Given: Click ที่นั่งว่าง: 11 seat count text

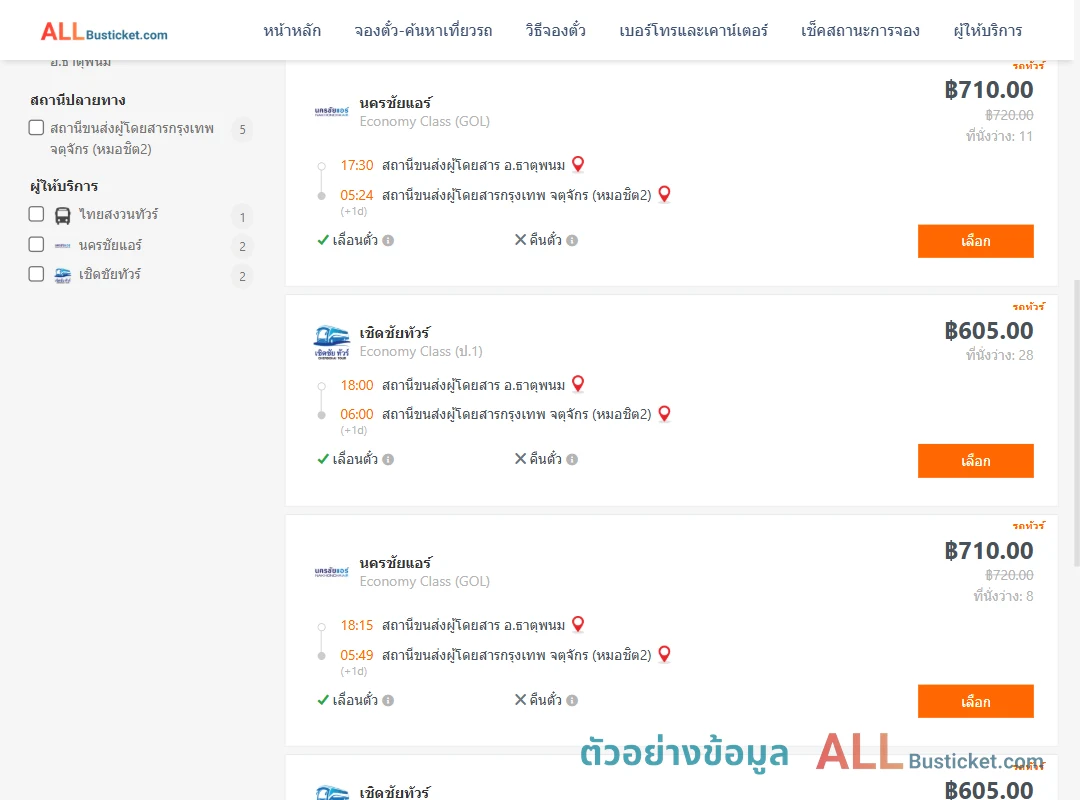Looking at the screenshot, I should coord(999,136).
